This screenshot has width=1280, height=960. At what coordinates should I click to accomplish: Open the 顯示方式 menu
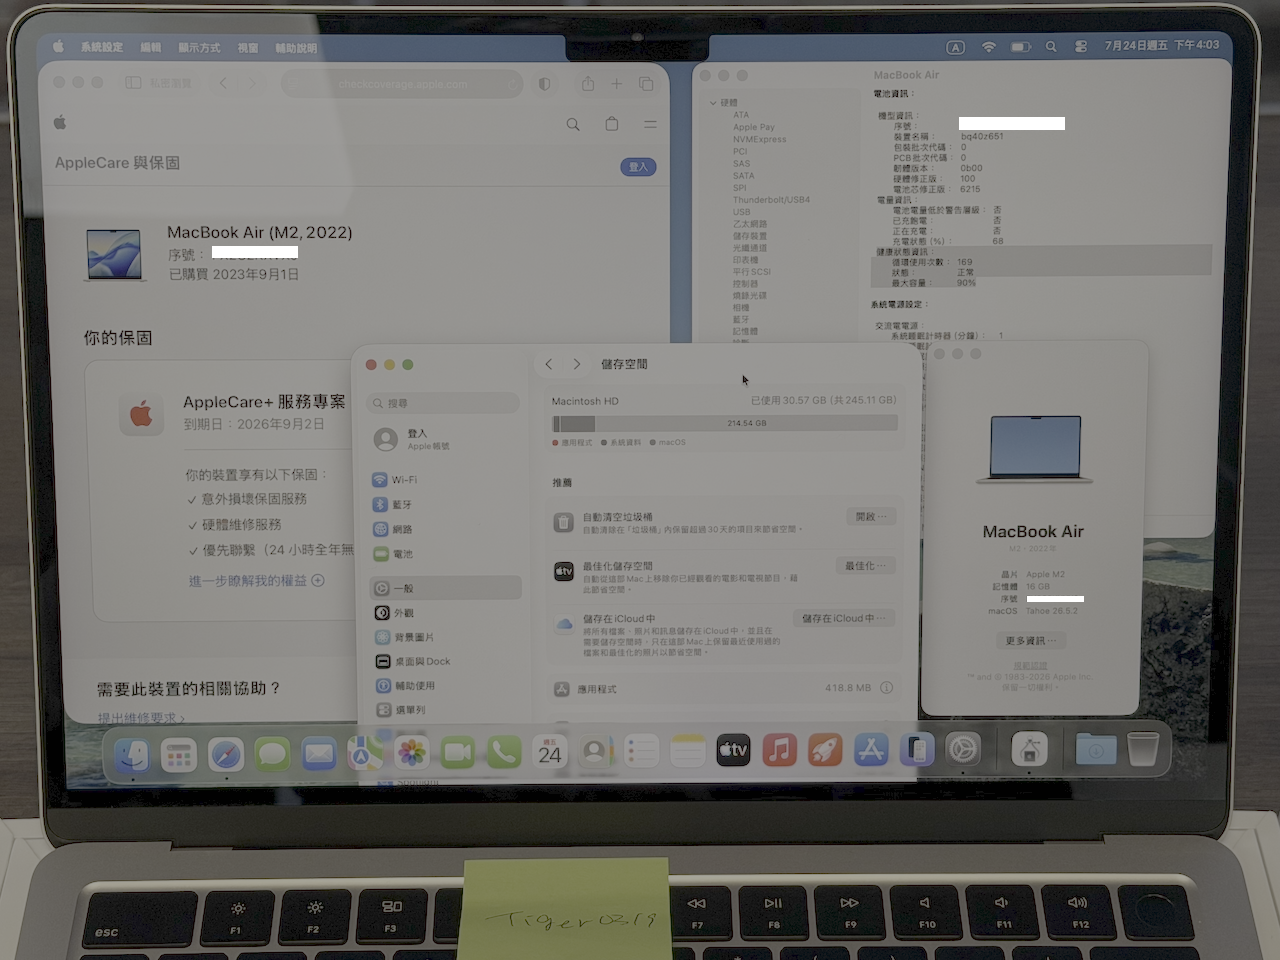pyautogui.click(x=199, y=47)
